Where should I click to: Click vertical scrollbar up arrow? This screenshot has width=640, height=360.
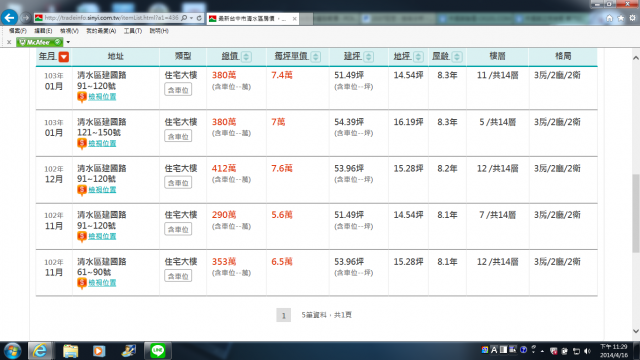(x=636, y=58)
